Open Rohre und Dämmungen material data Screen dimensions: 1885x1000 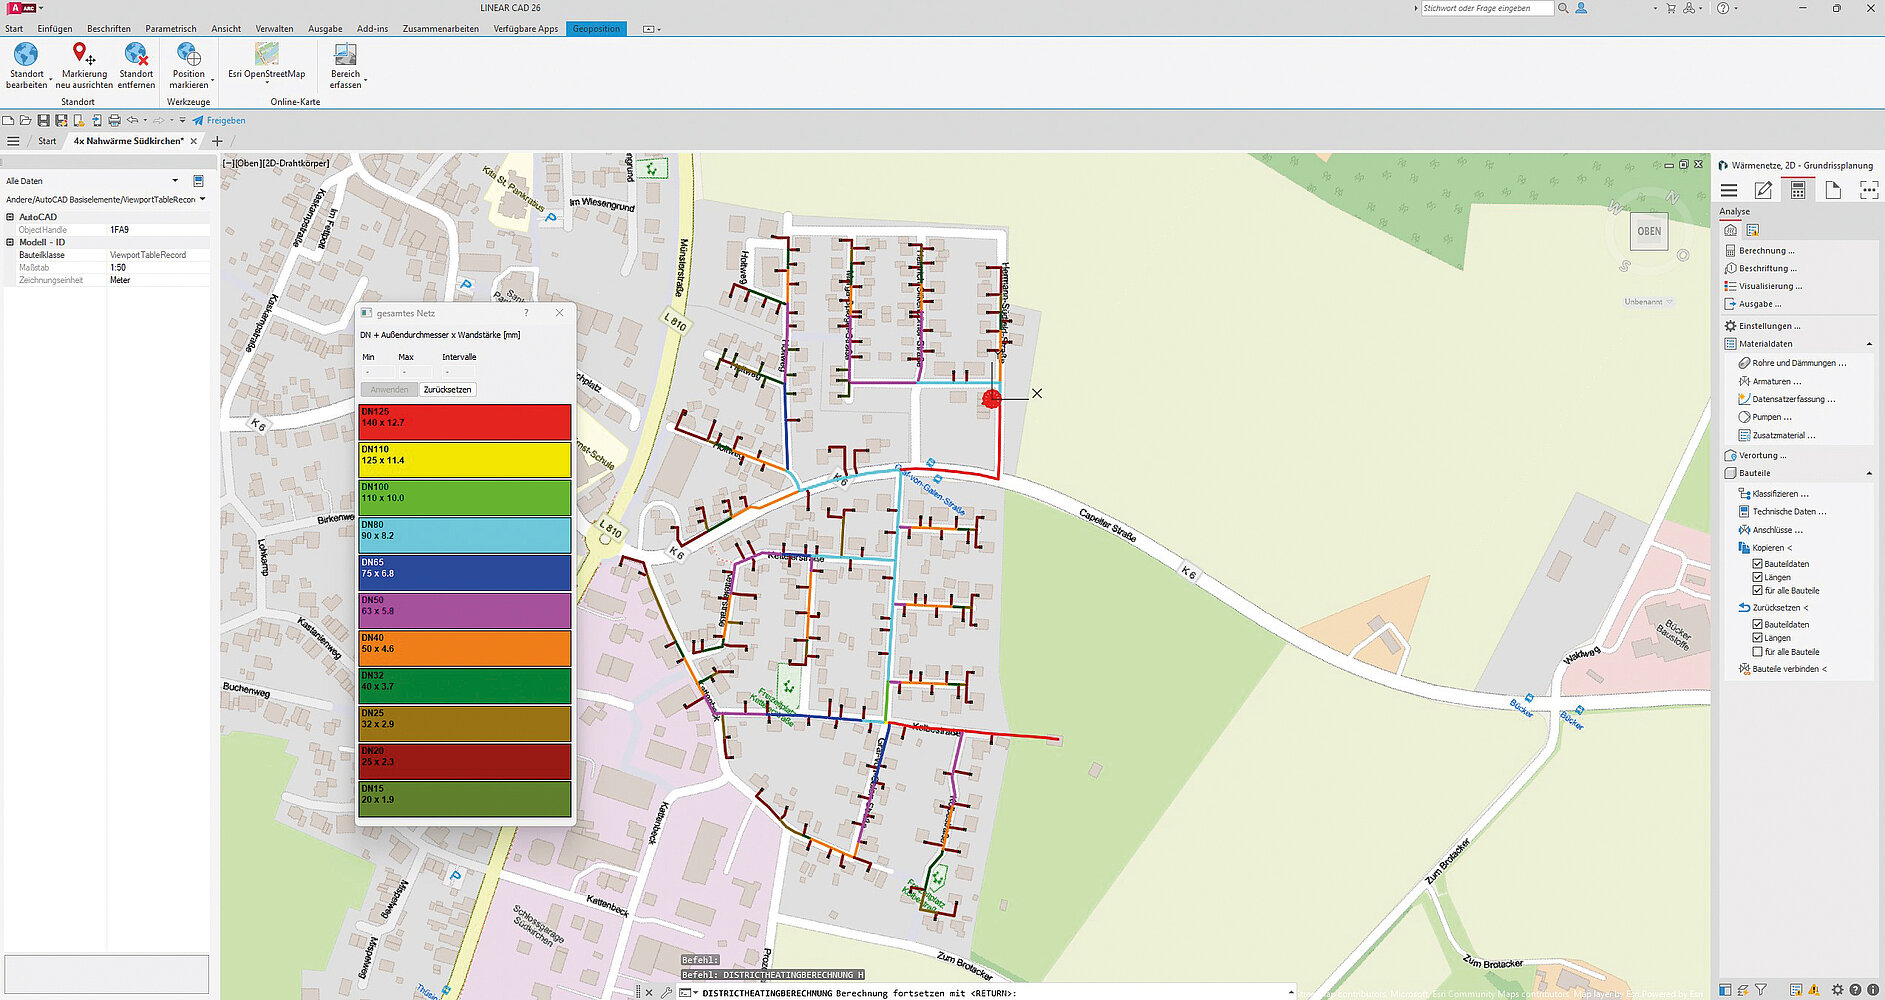[1798, 363]
